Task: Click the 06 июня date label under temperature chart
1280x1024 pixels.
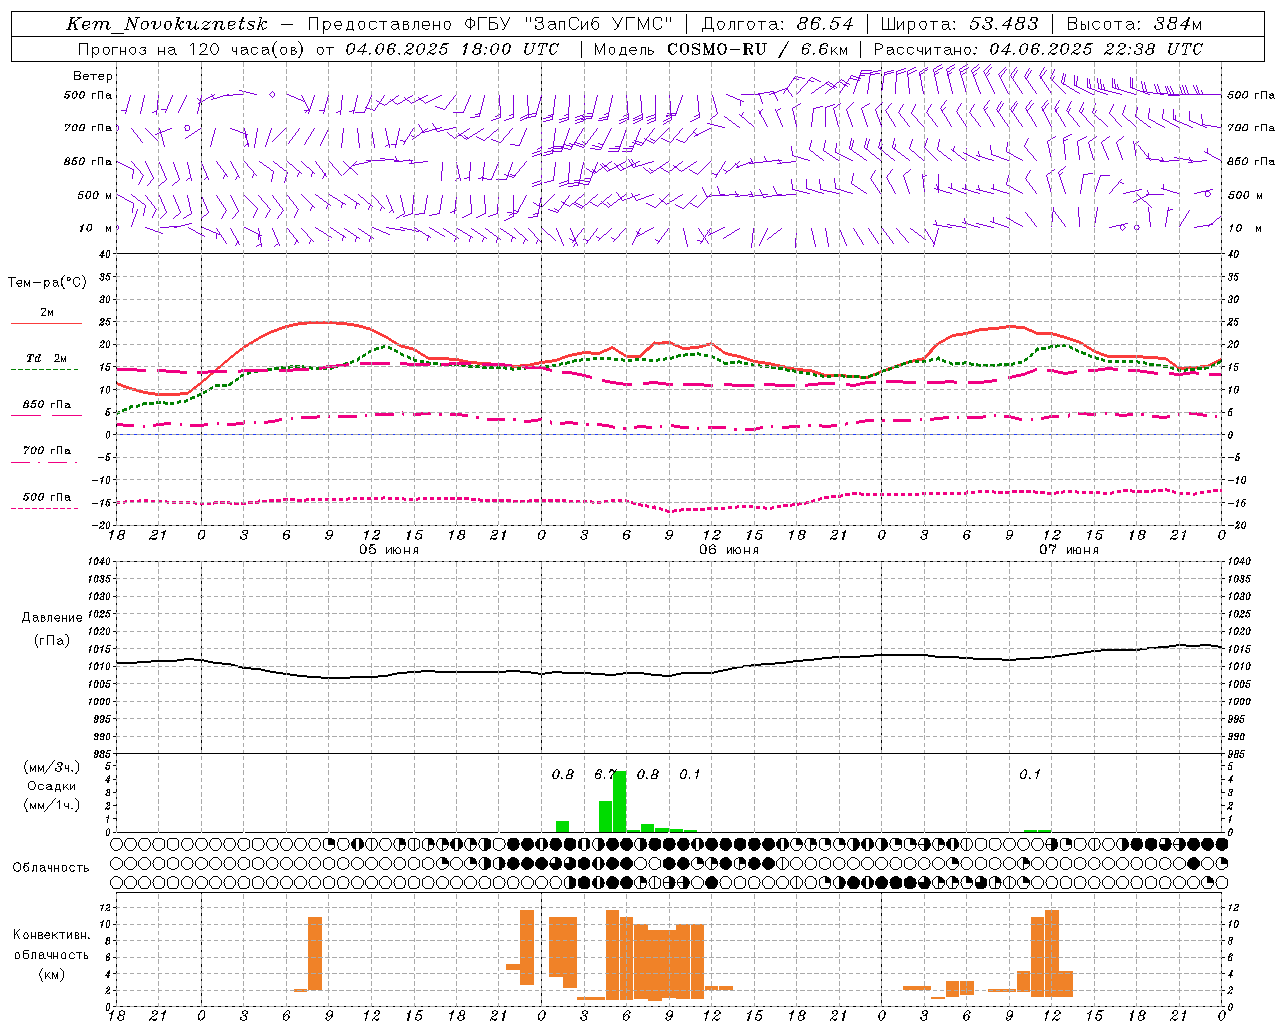Action: pyautogui.click(x=729, y=550)
